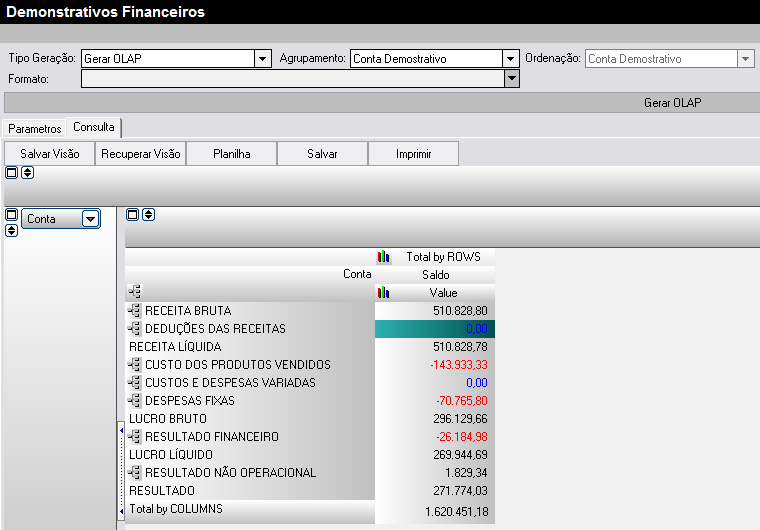Select the 1.620.451,18 total cell
Viewport: 760px width, 530px height.
pos(435,512)
